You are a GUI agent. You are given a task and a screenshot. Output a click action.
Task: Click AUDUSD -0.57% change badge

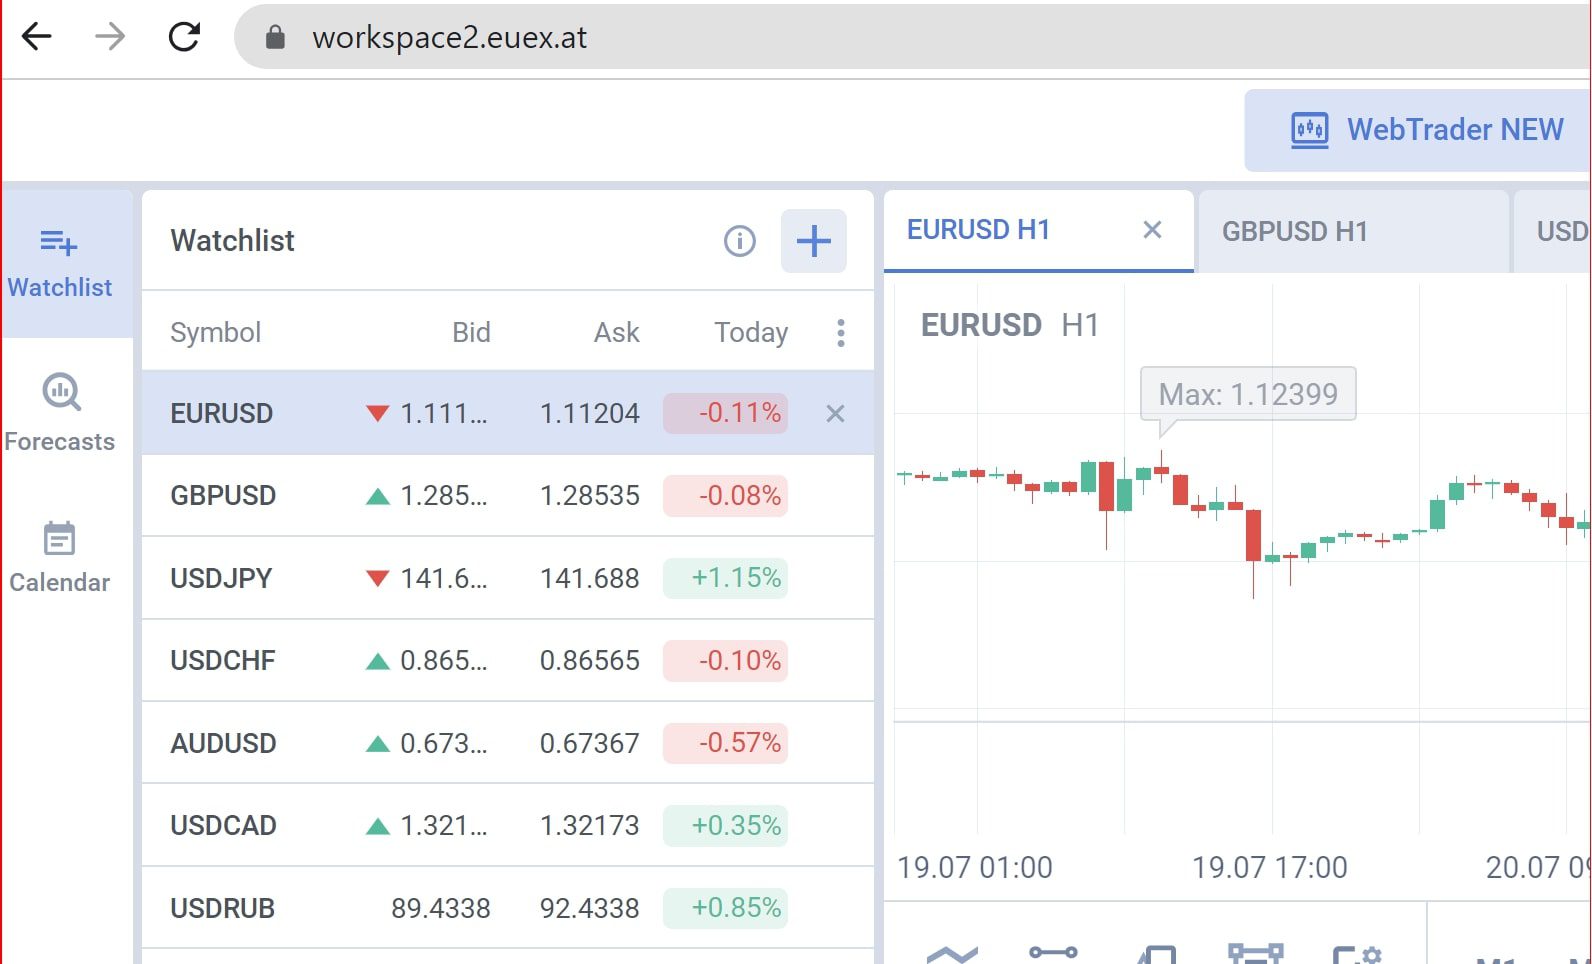coord(726,743)
